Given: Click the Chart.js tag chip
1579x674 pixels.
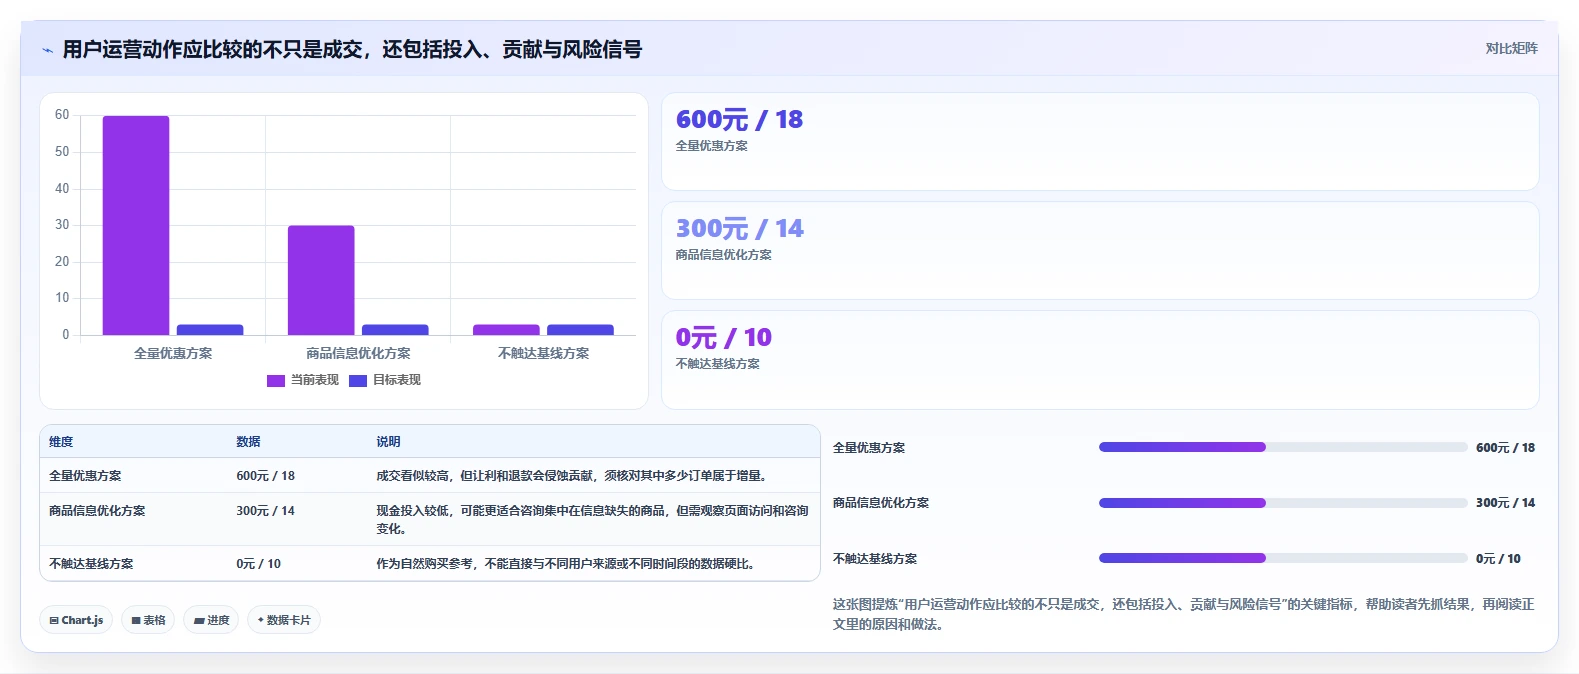Looking at the screenshot, I should click(x=76, y=620).
